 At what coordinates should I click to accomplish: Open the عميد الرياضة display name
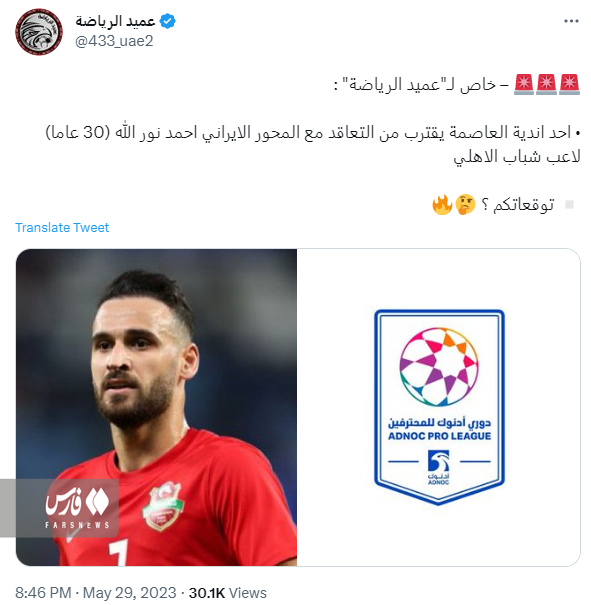tap(115, 21)
